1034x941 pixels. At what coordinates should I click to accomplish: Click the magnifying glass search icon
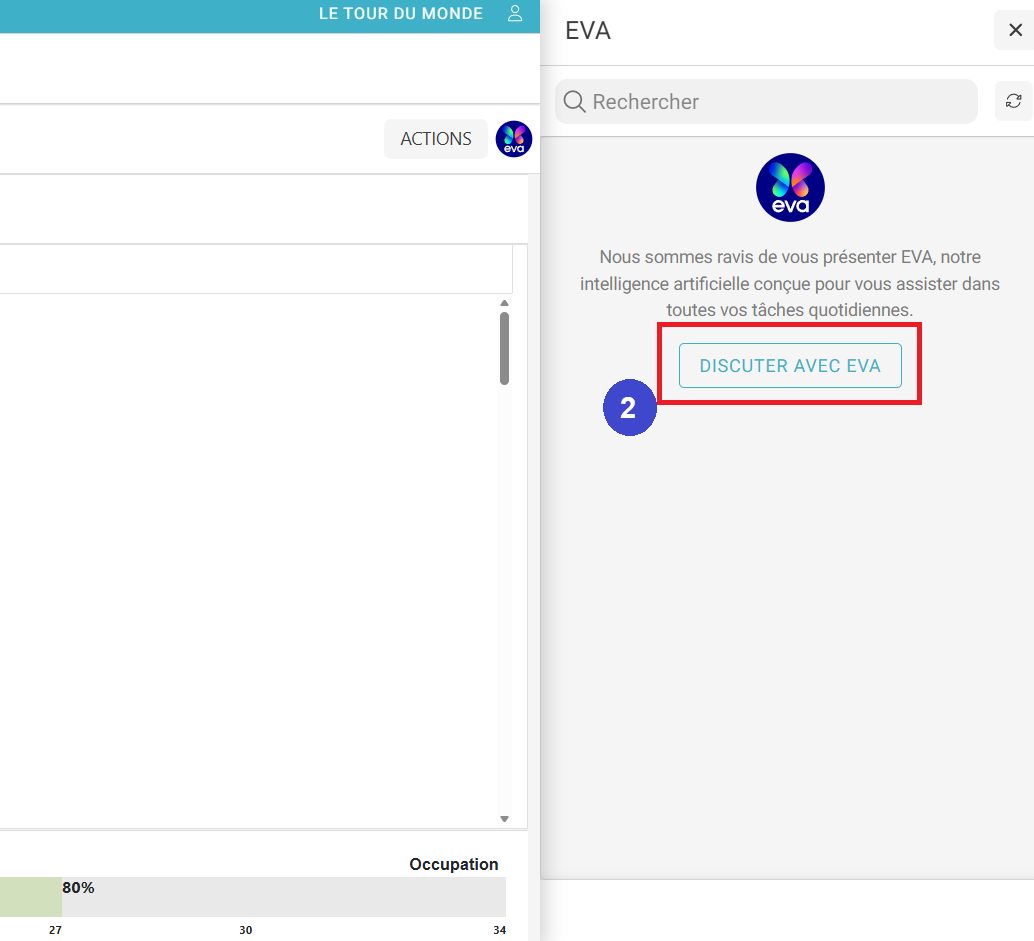574,102
